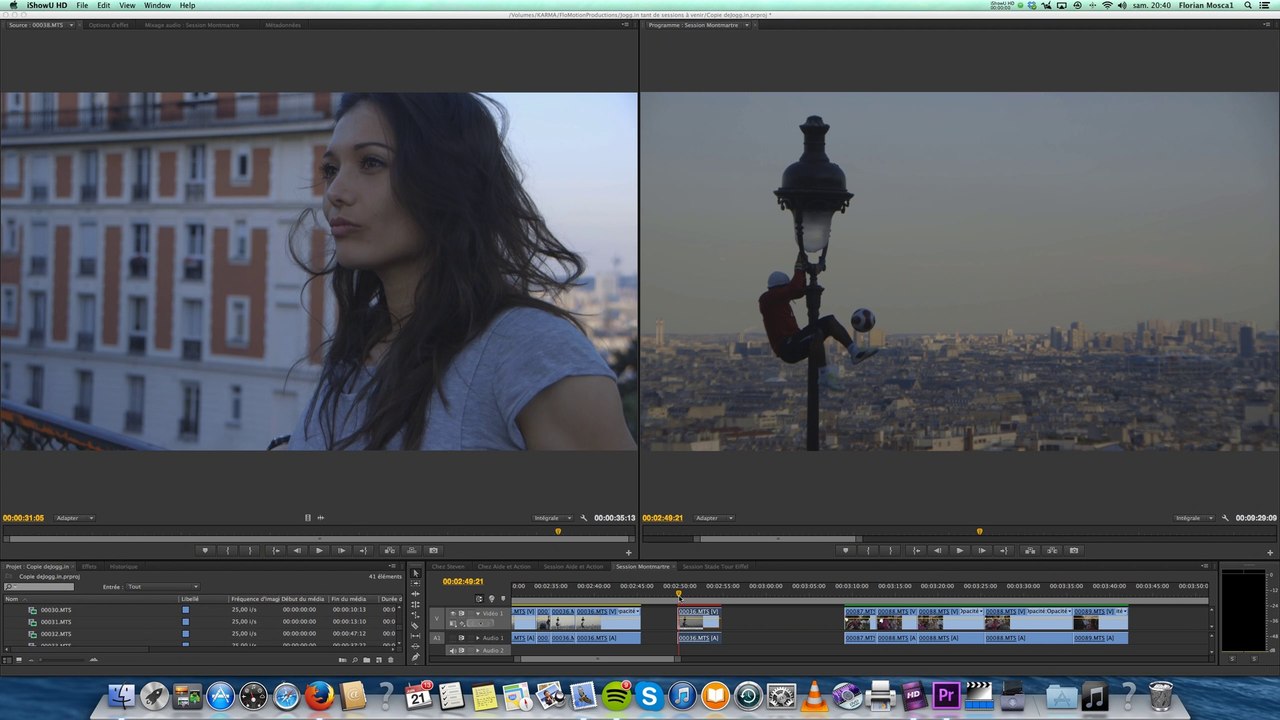Image resolution: width=1280 pixels, height=720 pixels.
Task: Select the Ripple Edit tool
Action: click(x=416, y=594)
